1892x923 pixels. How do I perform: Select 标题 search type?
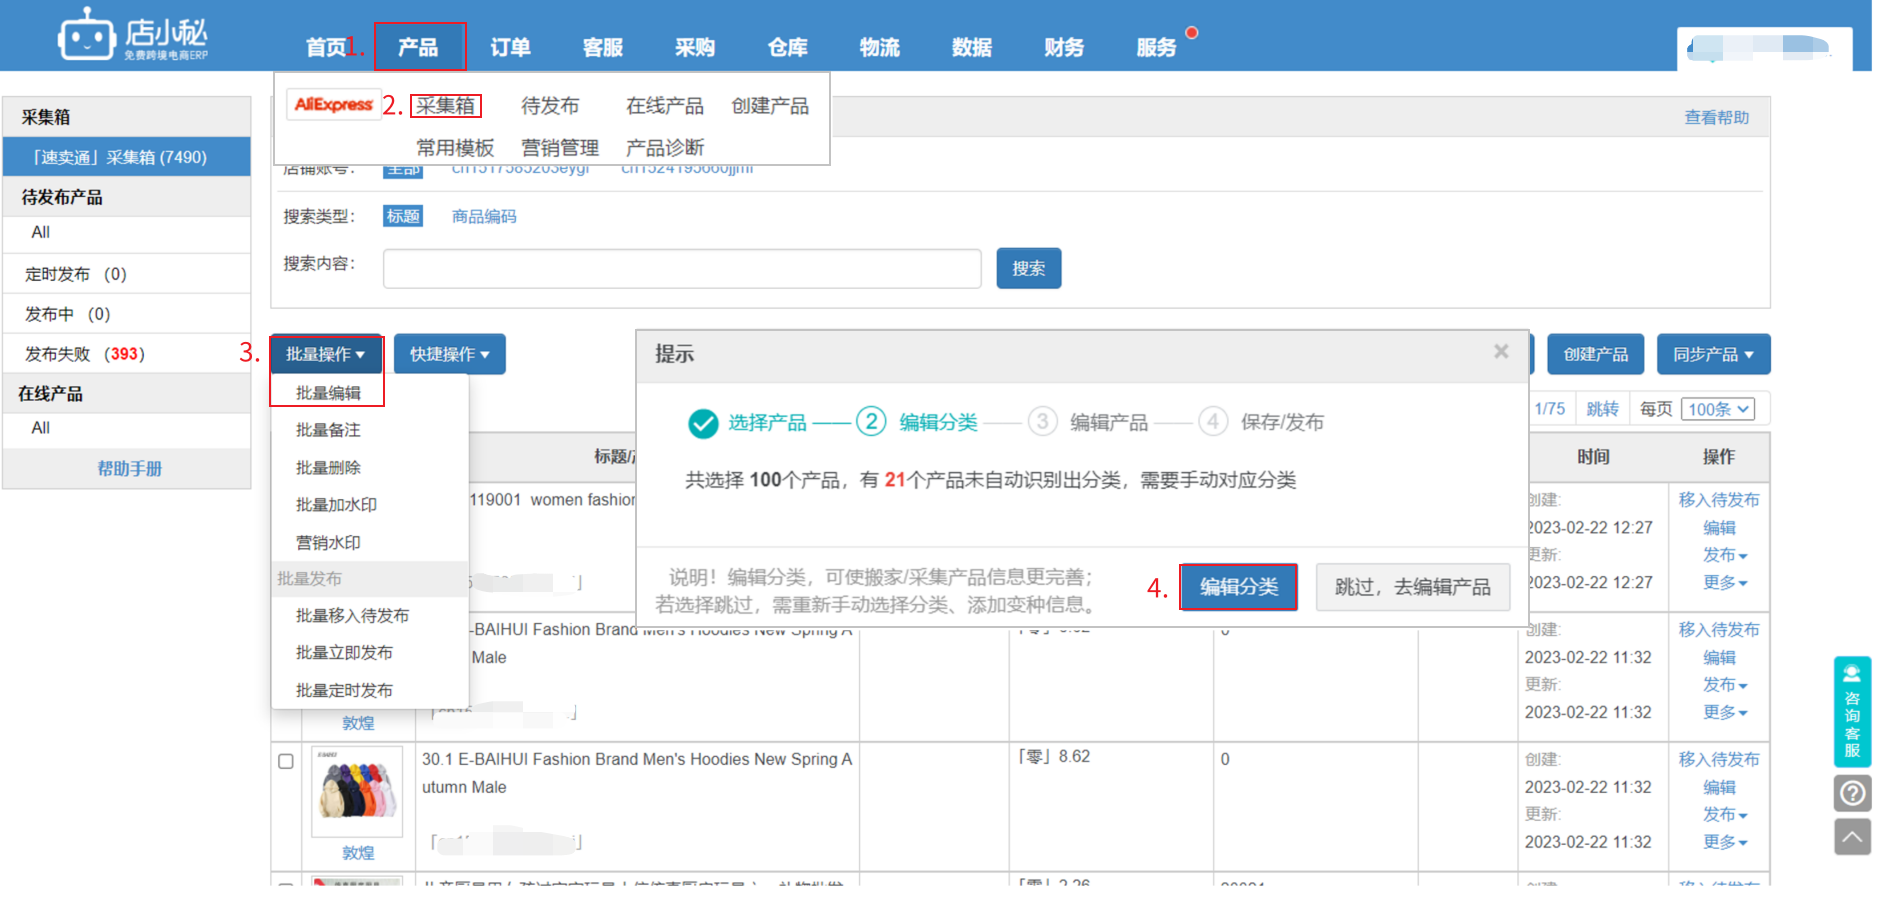pyautogui.click(x=403, y=216)
